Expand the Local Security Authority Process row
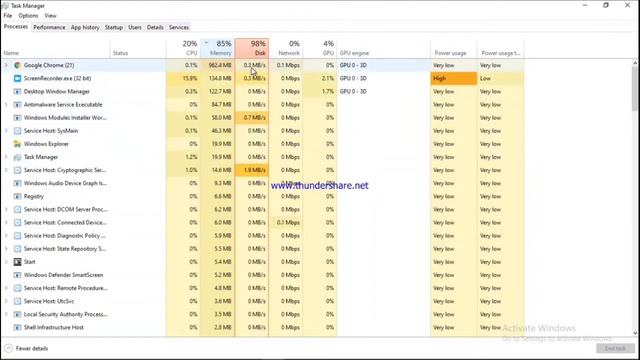Image resolution: width=640 pixels, height=360 pixels. click(6, 314)
